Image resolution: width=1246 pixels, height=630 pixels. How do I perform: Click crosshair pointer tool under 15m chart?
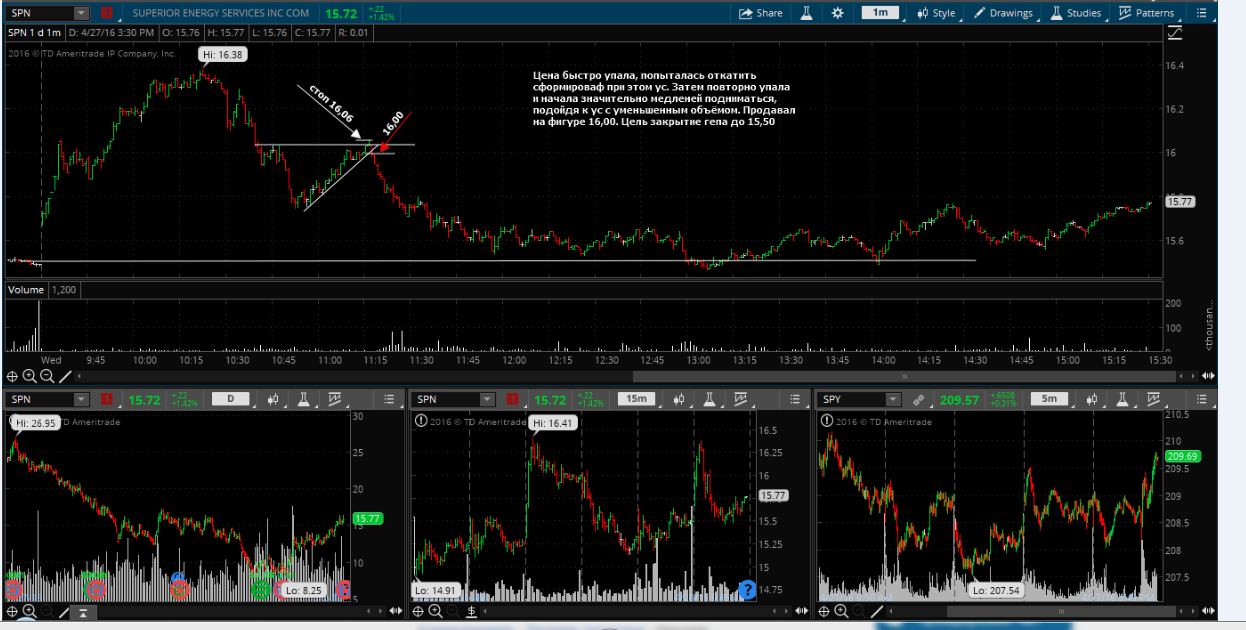click(x=419, y=611)
